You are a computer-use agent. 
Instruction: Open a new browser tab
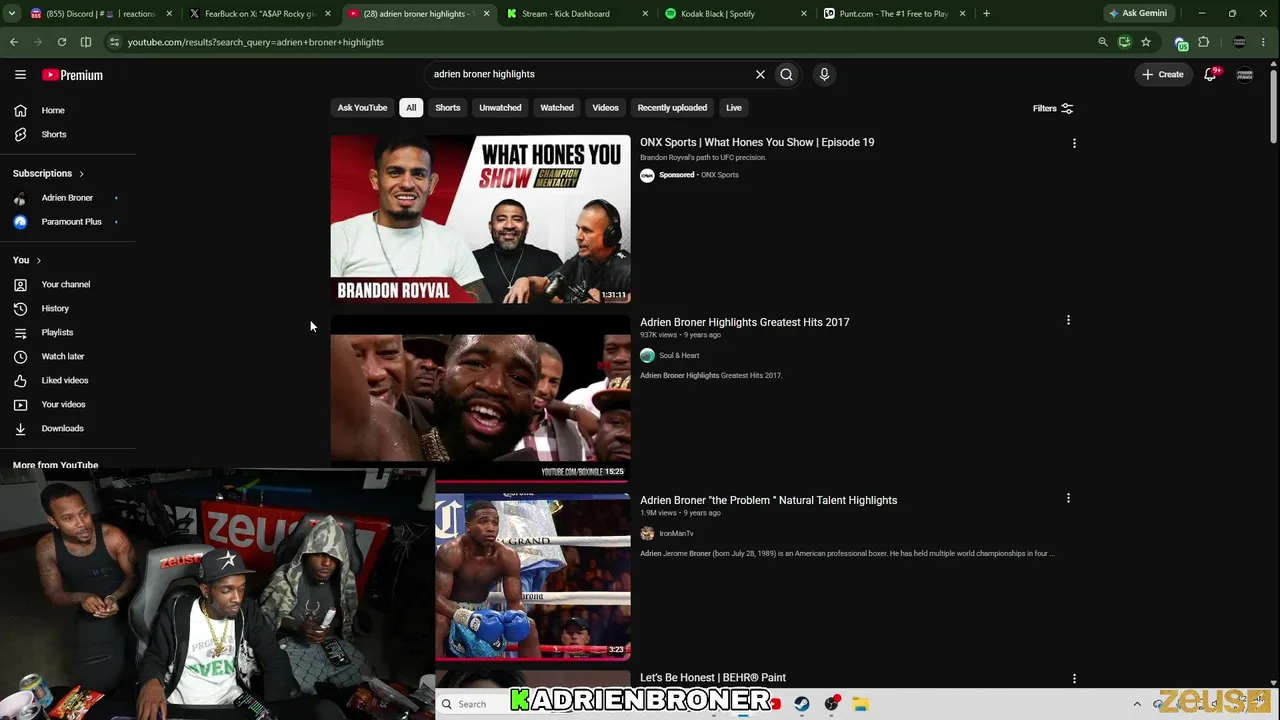tap(986, 14)
